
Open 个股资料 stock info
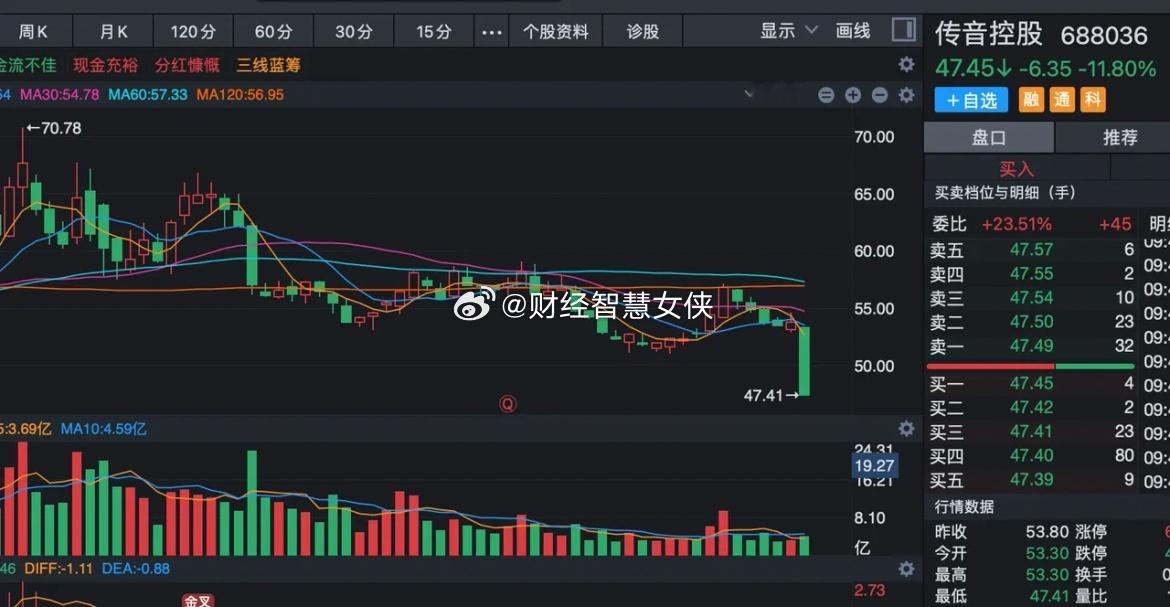pos(556,32)
